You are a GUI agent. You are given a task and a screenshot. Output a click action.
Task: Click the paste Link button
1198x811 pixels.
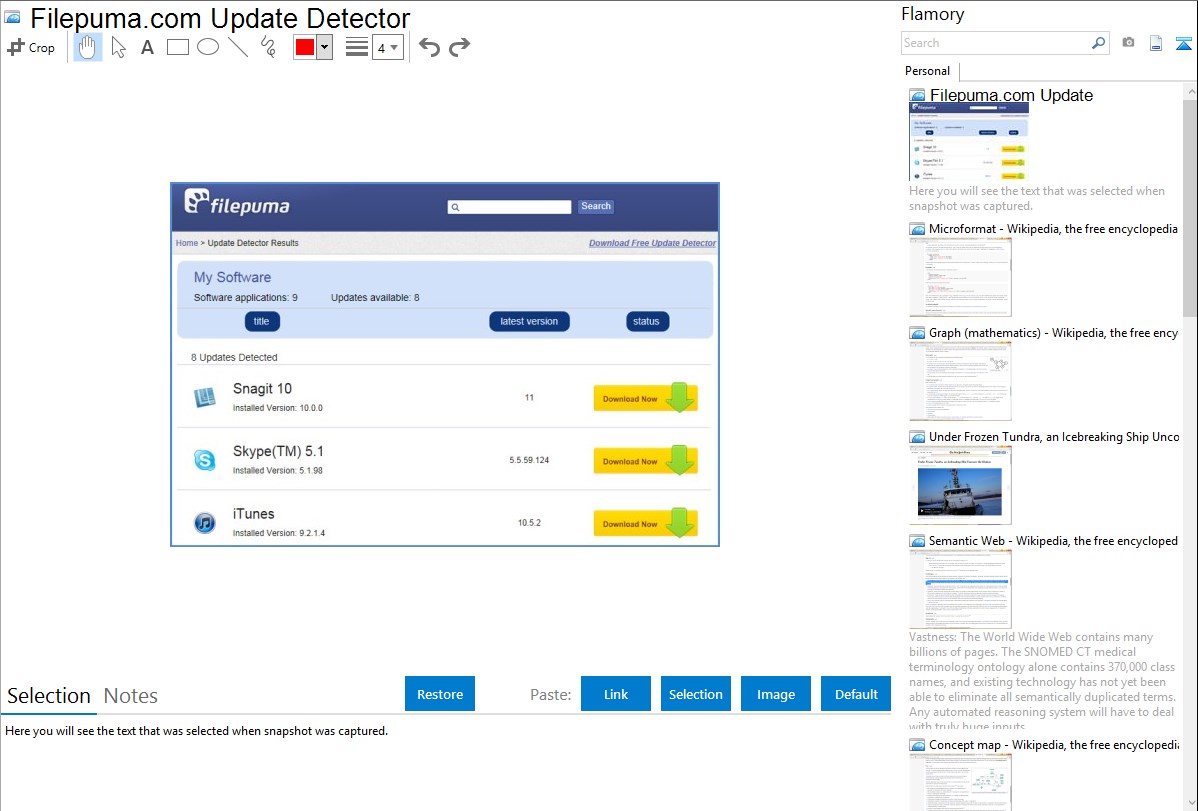pos(616,694)
